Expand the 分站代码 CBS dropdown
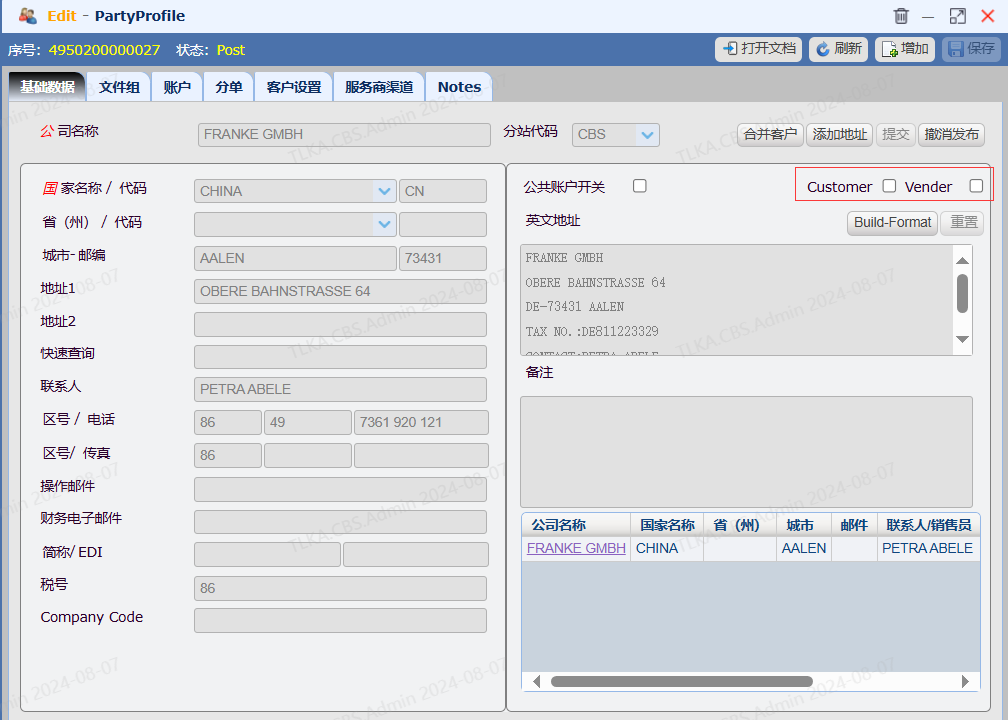 point(647,134)
